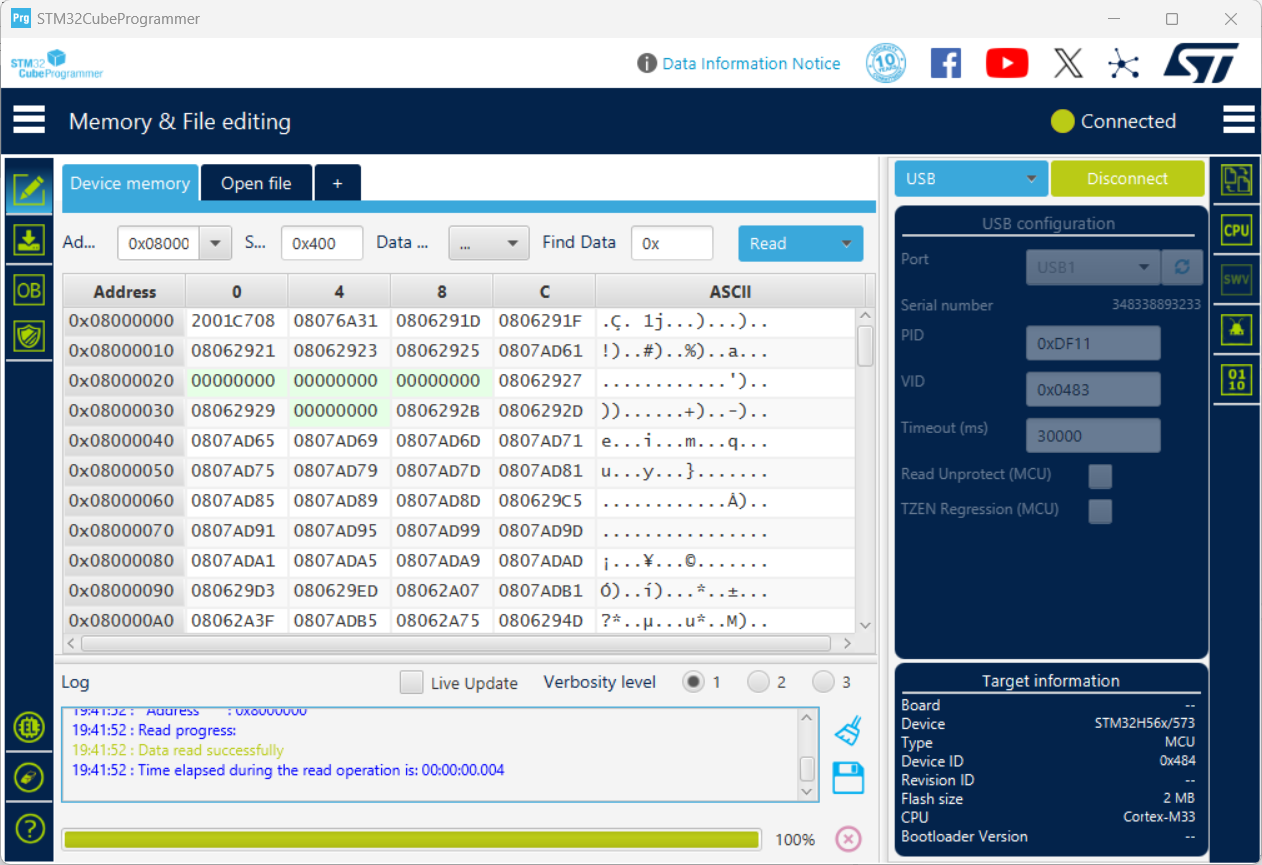Save the log using the floppy disk icon

(848, 778)
